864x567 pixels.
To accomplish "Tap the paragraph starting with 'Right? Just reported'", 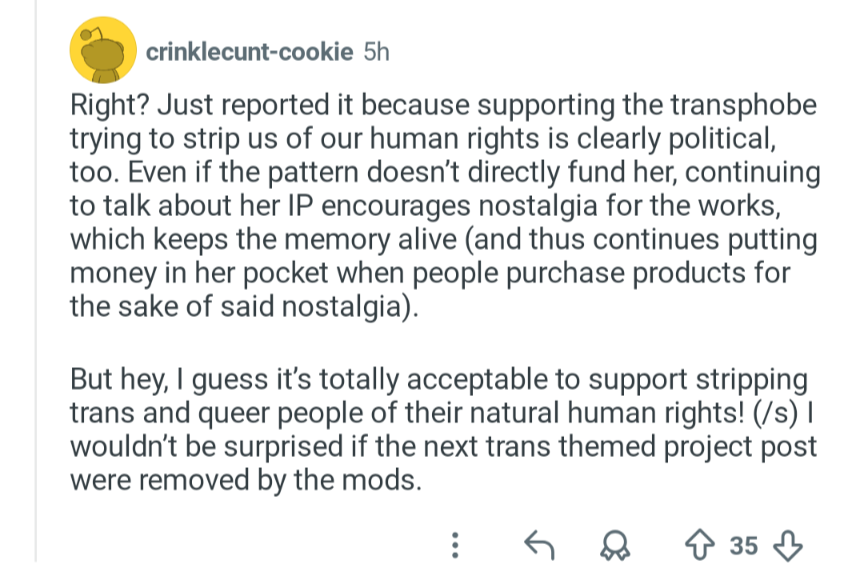I will coord(445,206).
